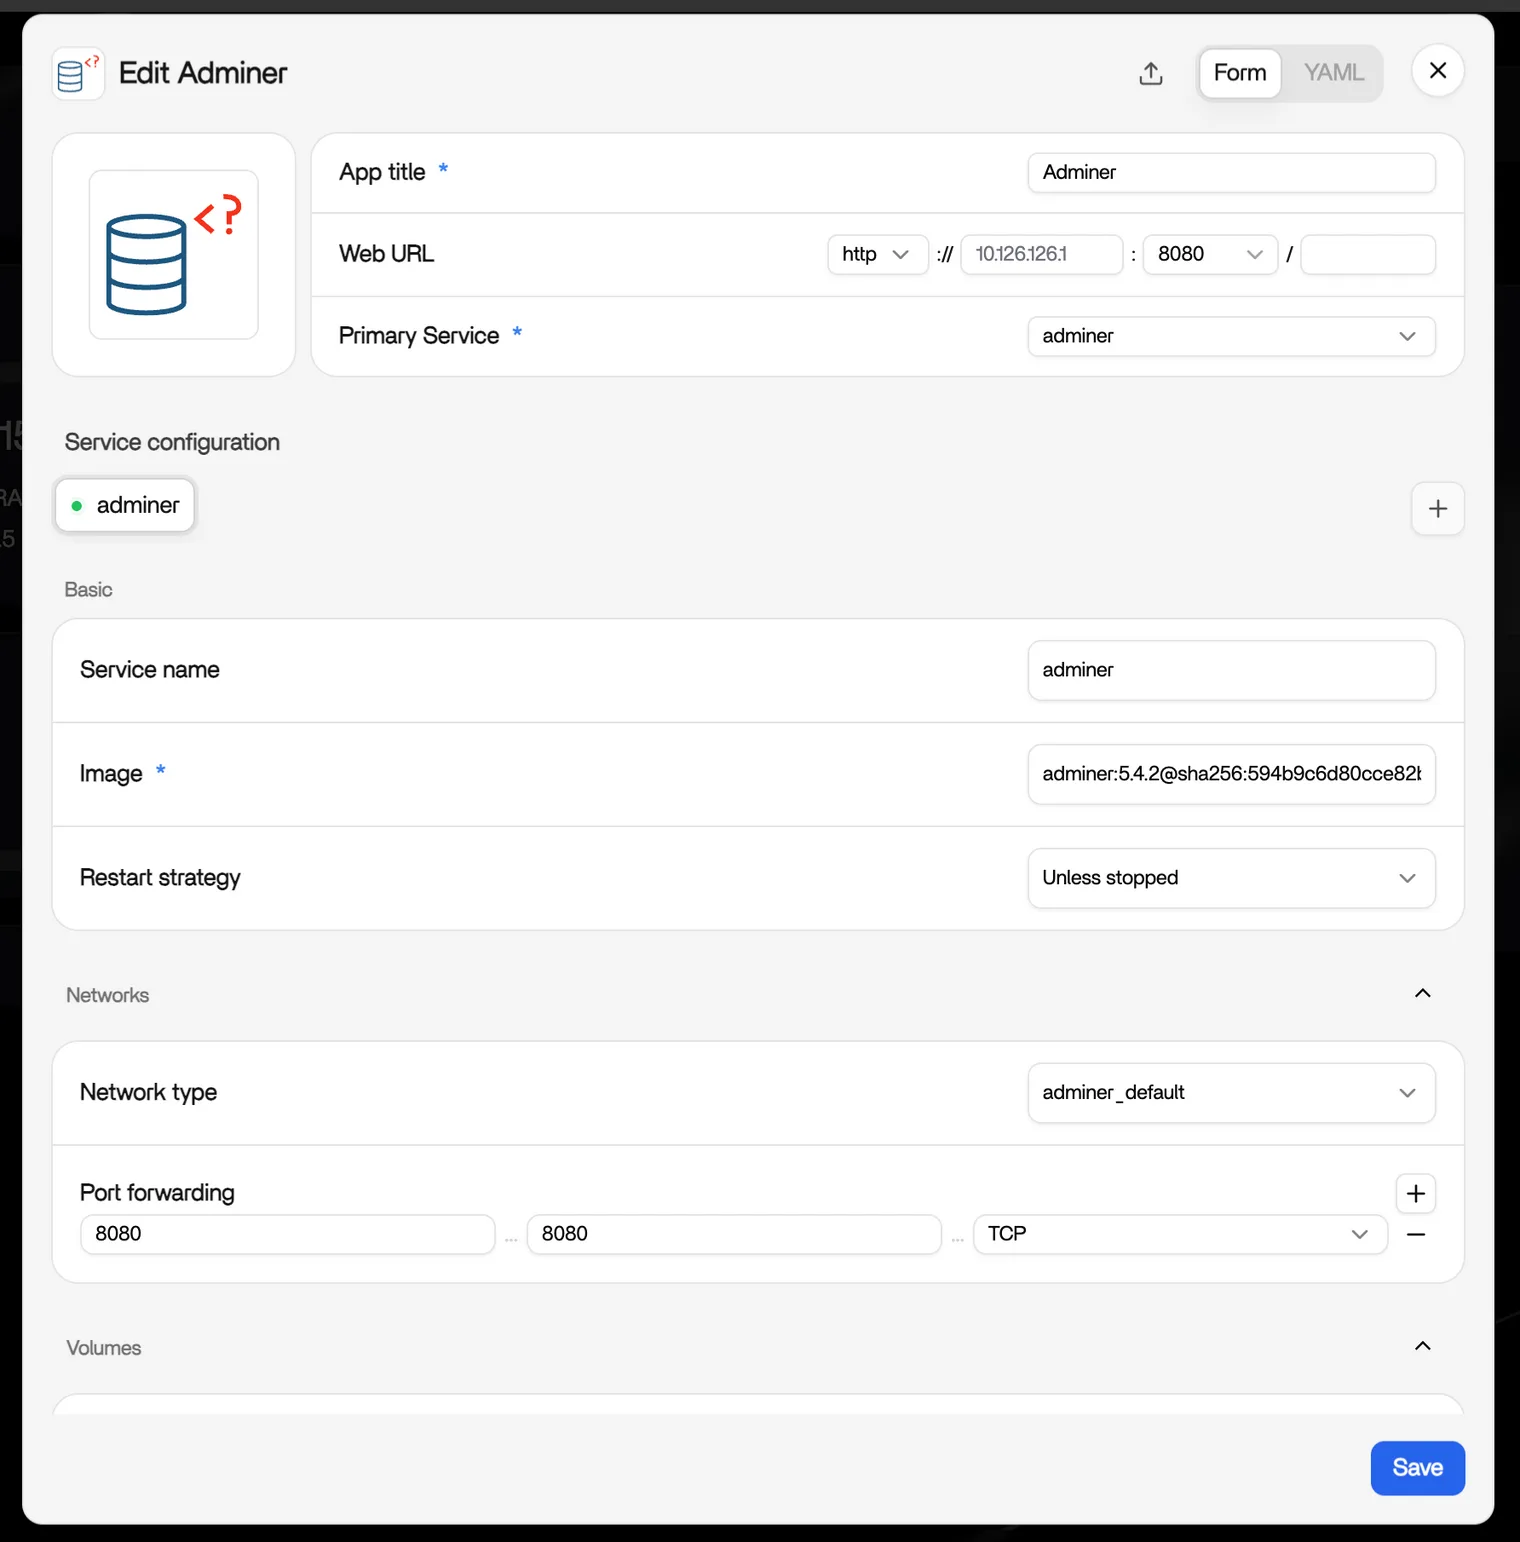Screen dimensions: 1520x1542
Task: Open the http protocol dropdown
Action: pyautogui.click(x=877, y=254)
